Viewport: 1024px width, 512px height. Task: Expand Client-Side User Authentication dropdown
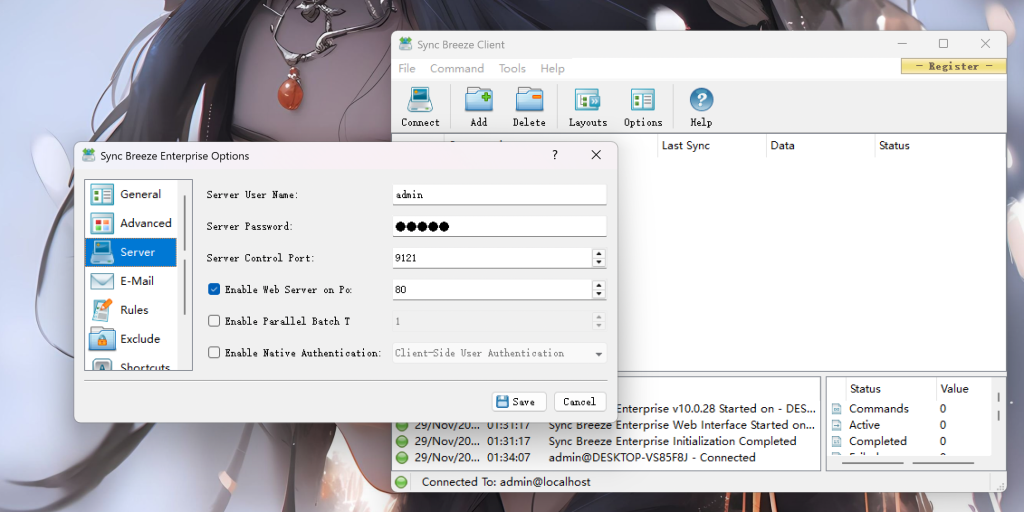(x=598, y=353)
